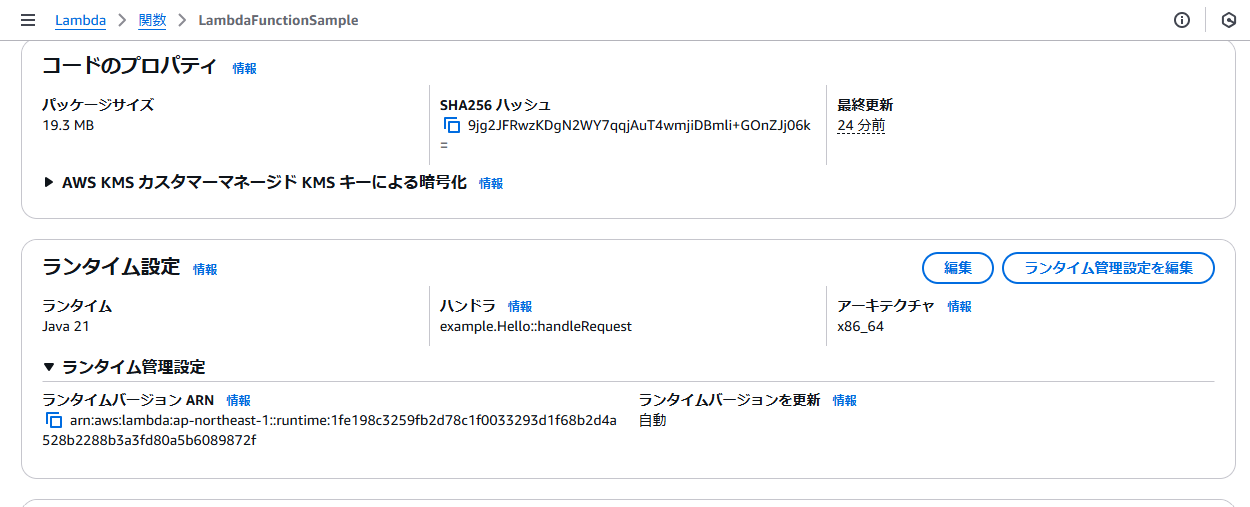1250x507 pixels.
Task: Click the 自動 runtime update value
Action: click(x=653, y=421)
